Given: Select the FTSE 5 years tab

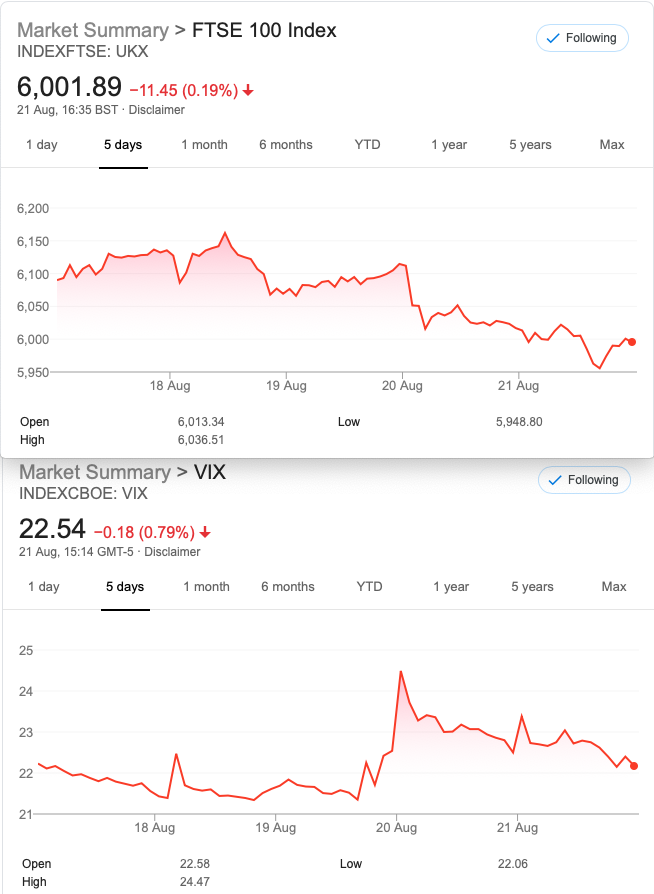Looking at the screenshot, I should coord(530,145).
